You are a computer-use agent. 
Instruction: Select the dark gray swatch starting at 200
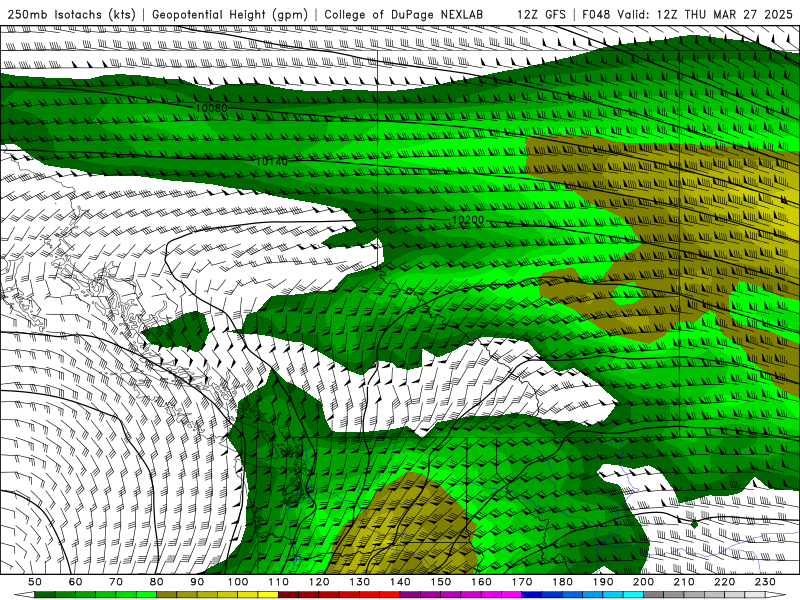point(654,595)
